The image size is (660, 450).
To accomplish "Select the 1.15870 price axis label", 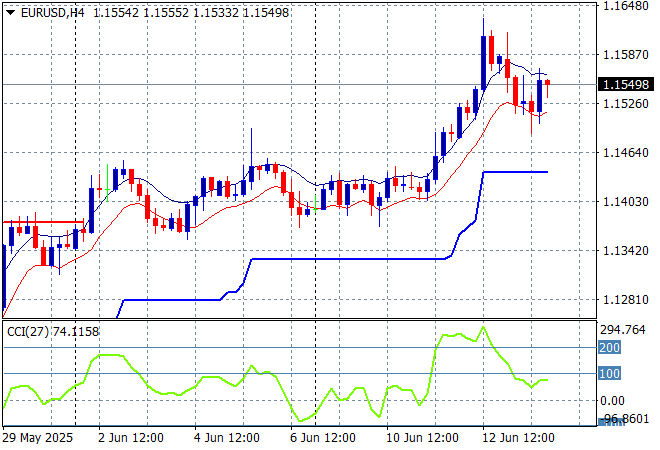I will pyautogui.click(x=626, y=55).
